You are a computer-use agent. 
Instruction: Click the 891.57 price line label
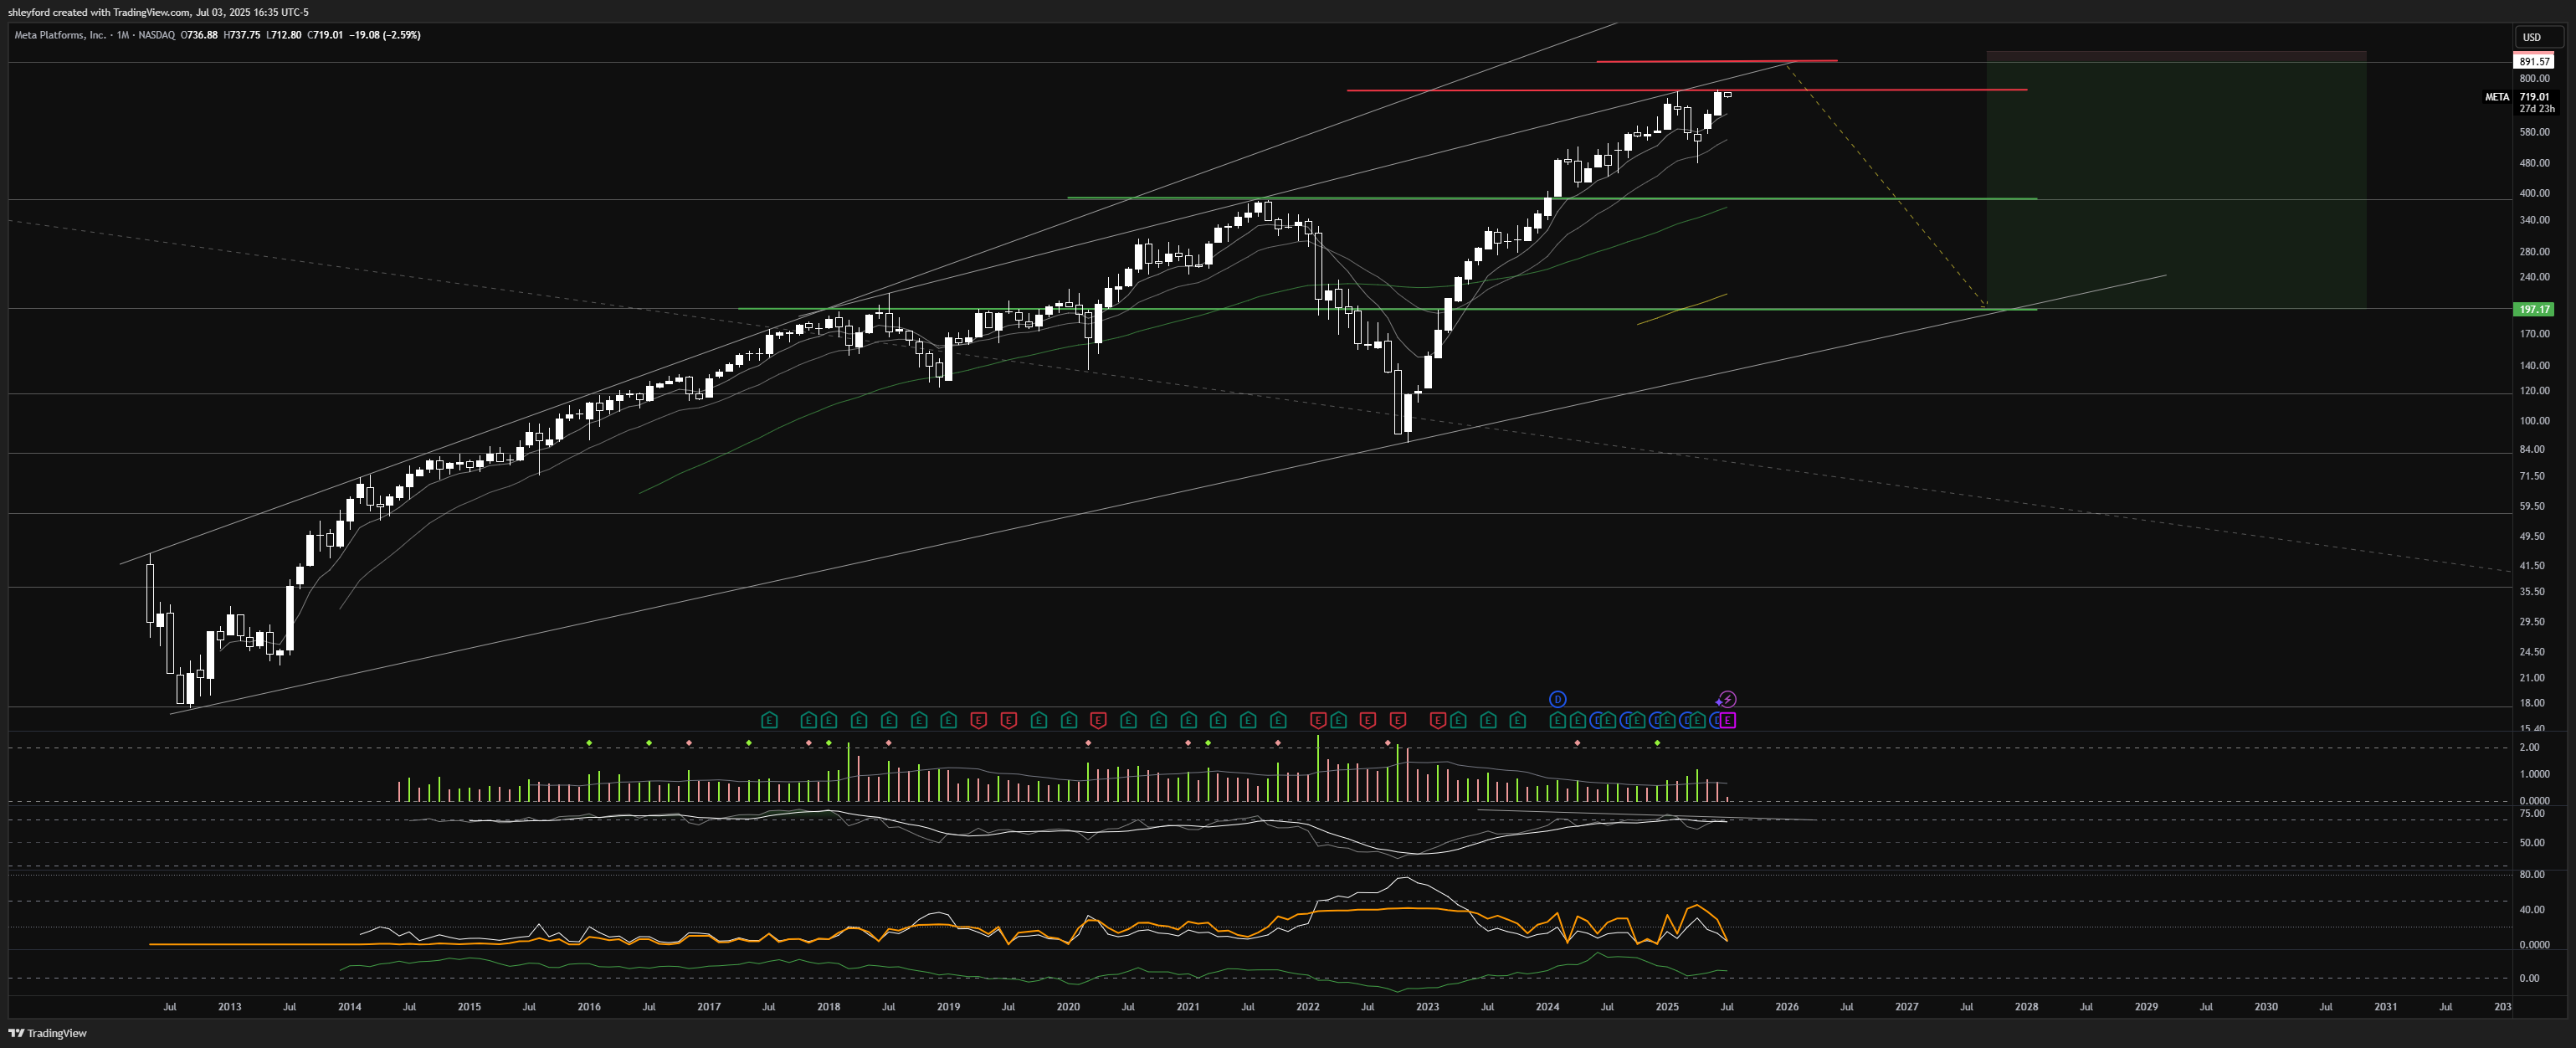tap(2535, 62)
